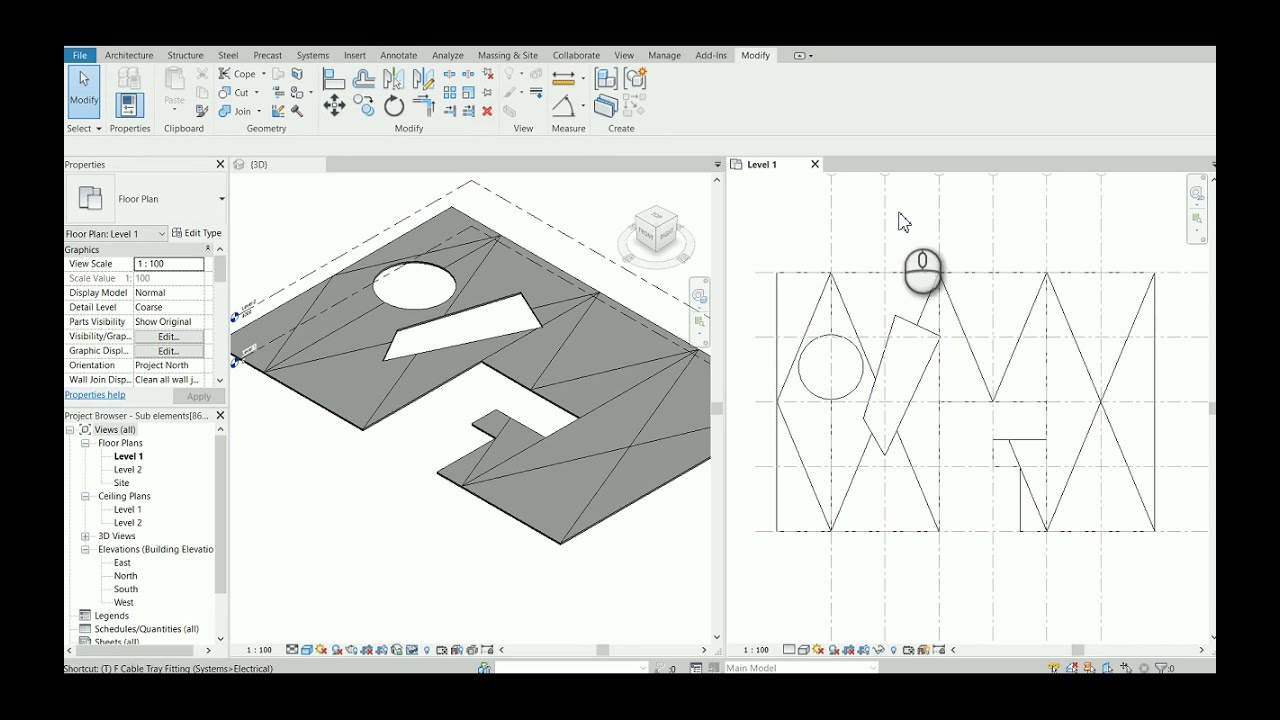This screenshot has width=1280, height=720.
Task: Click the Angular measure icon
Action: [x=564, y=106]
